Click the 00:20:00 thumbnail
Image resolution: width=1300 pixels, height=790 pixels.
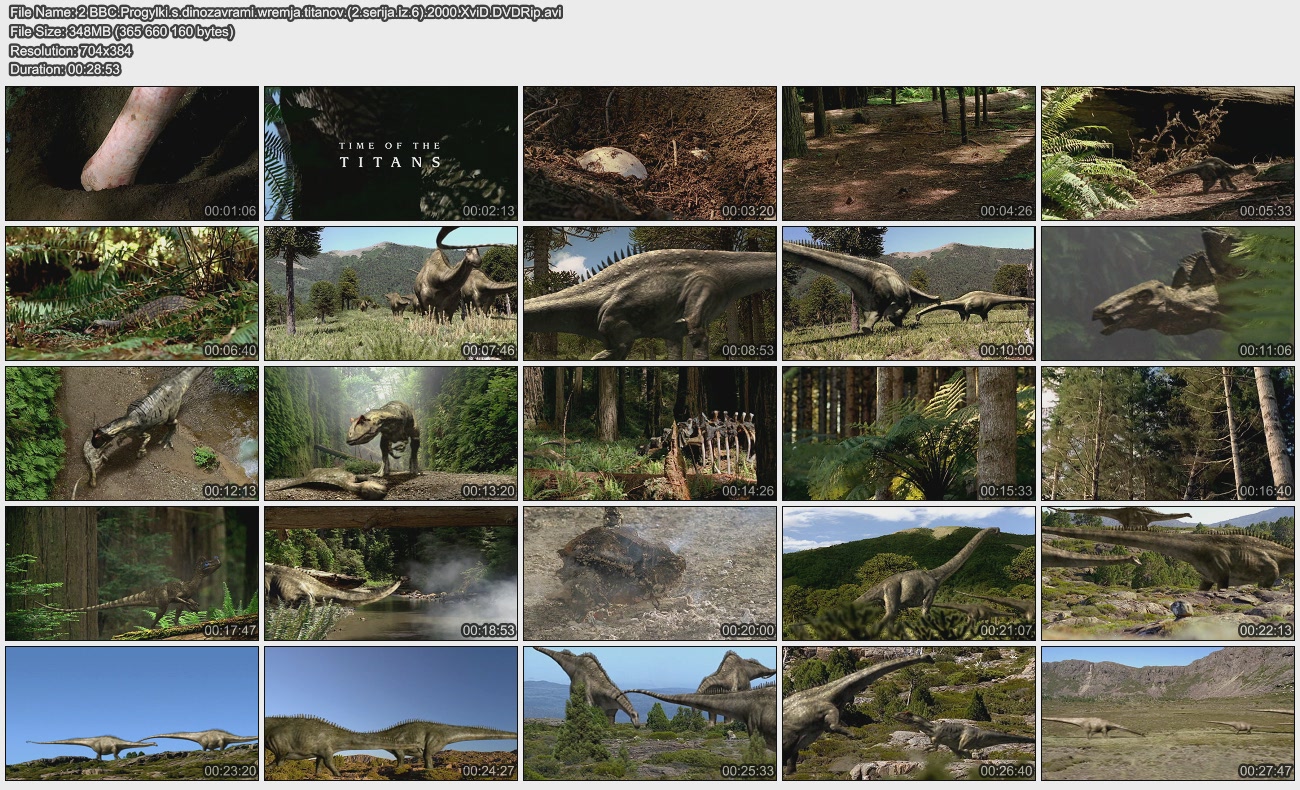[x=650, y=573]
